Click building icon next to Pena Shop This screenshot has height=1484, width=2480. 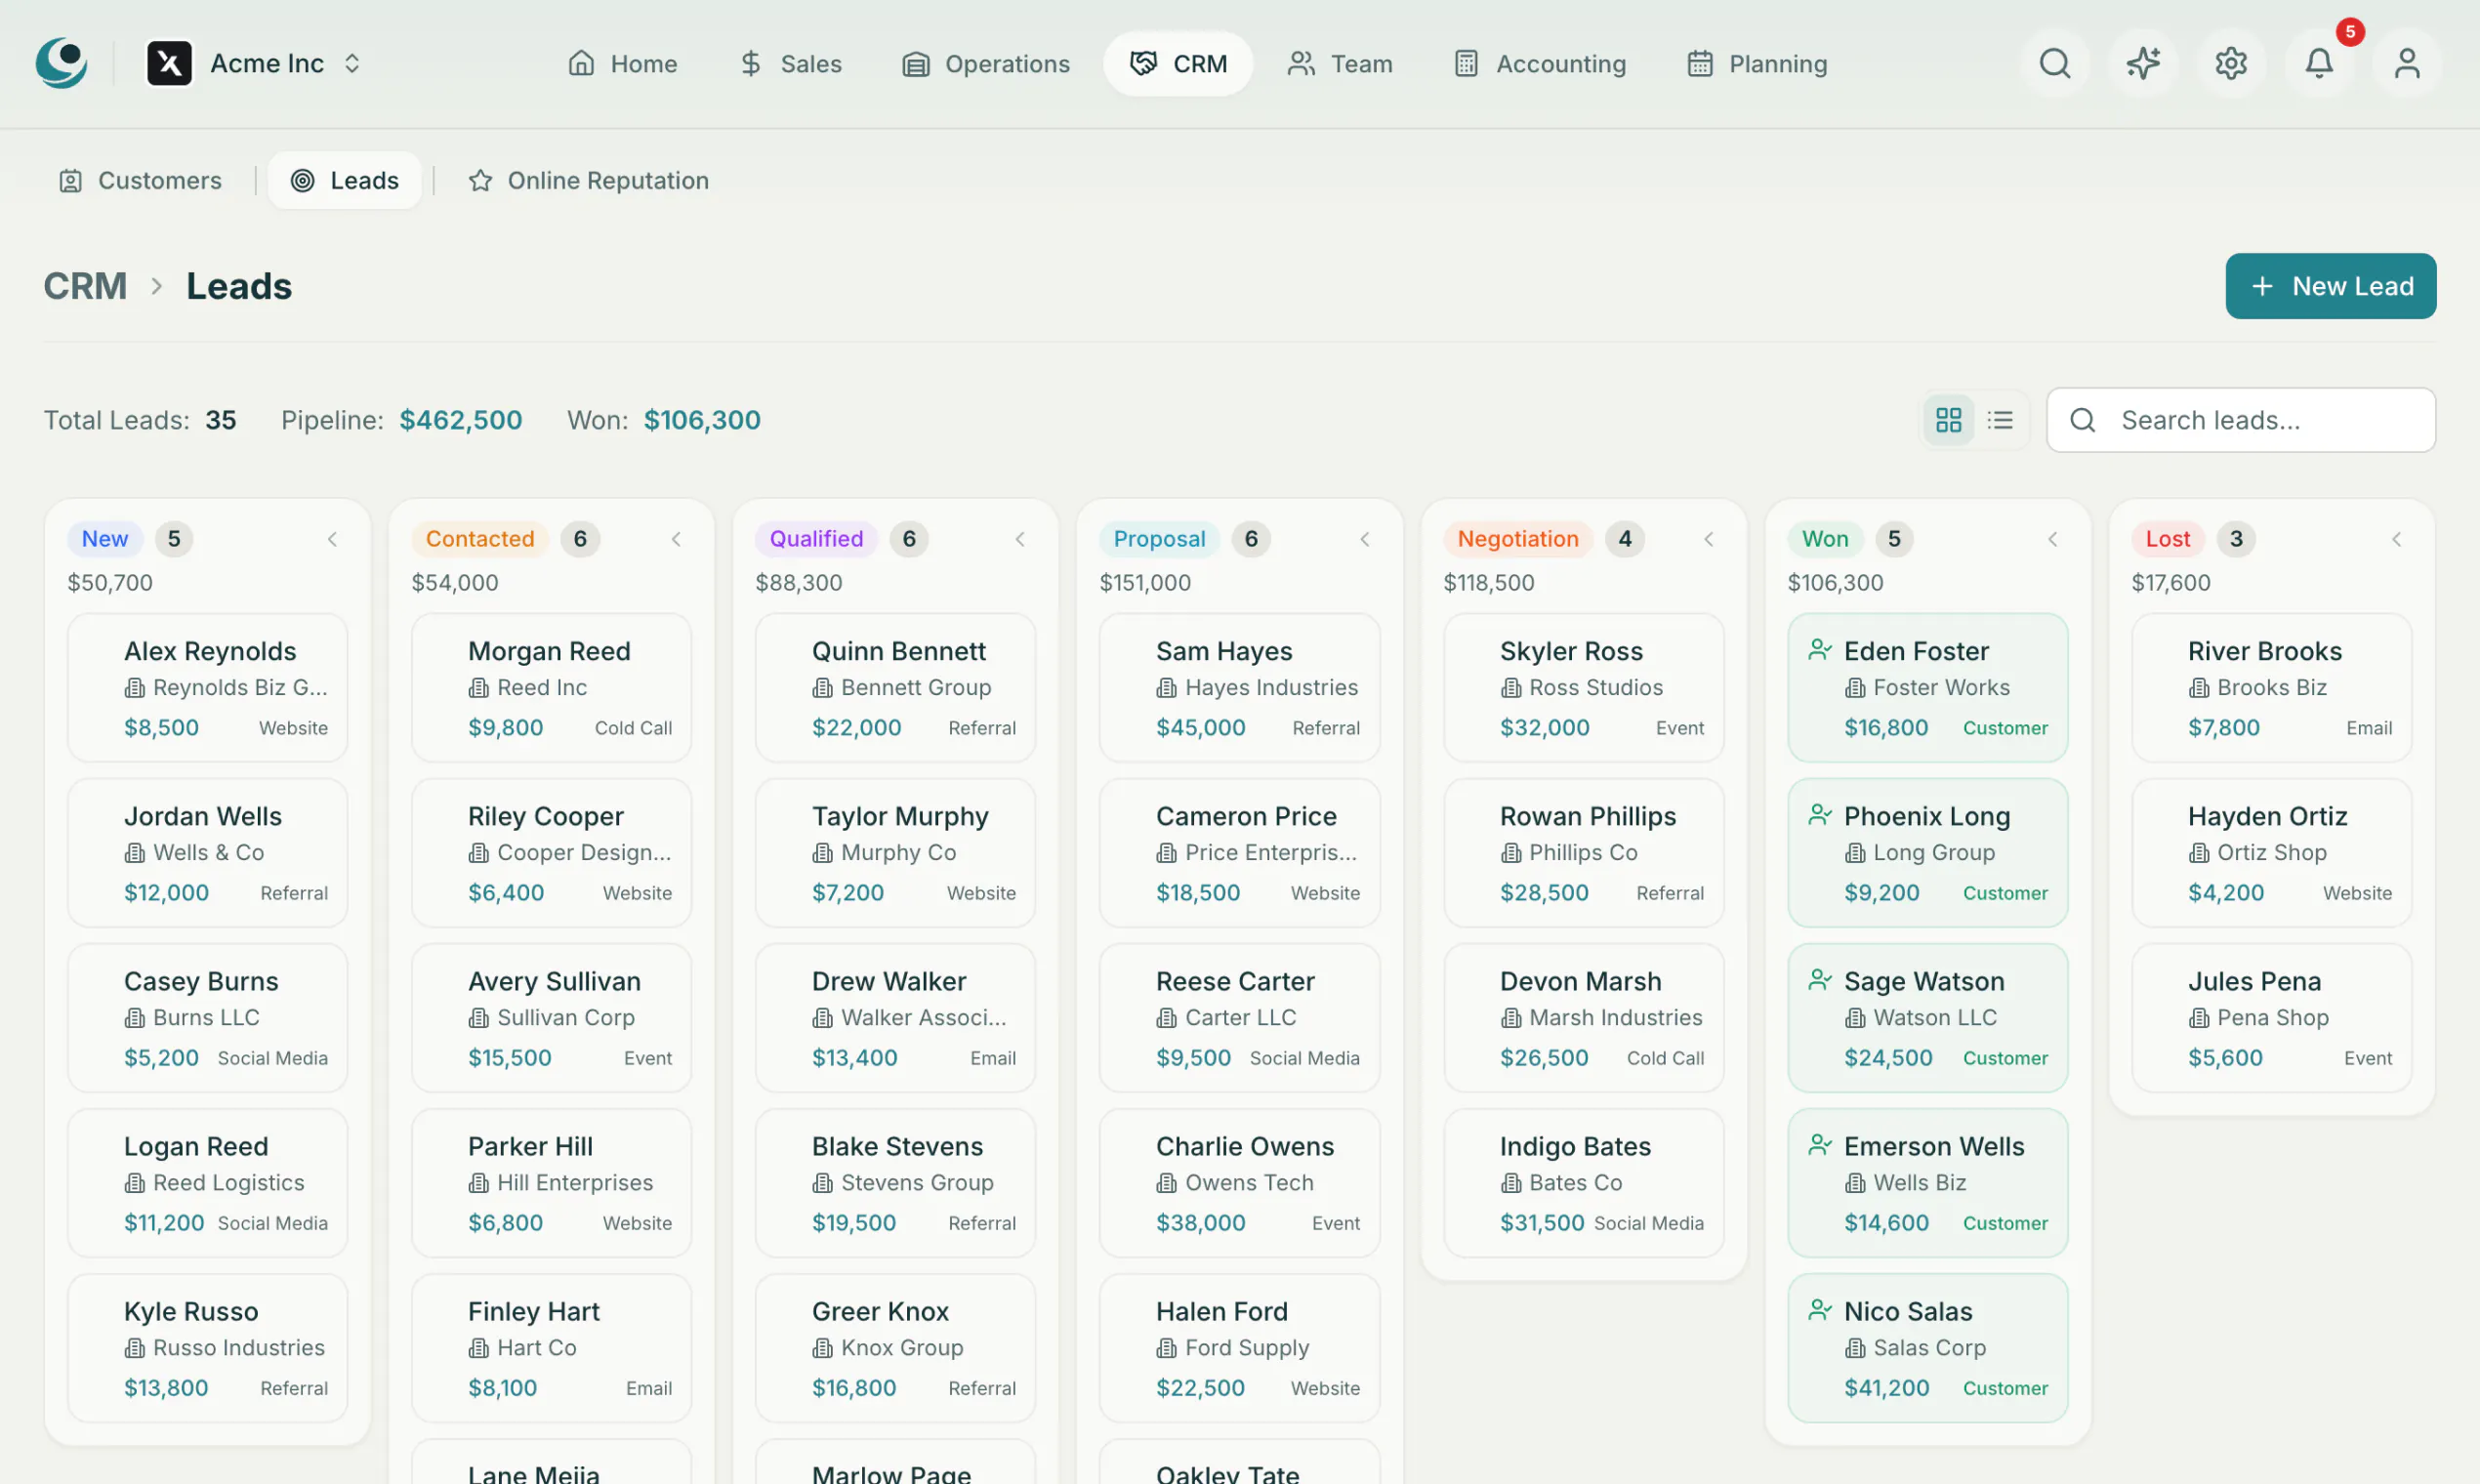(2199, 1018)
